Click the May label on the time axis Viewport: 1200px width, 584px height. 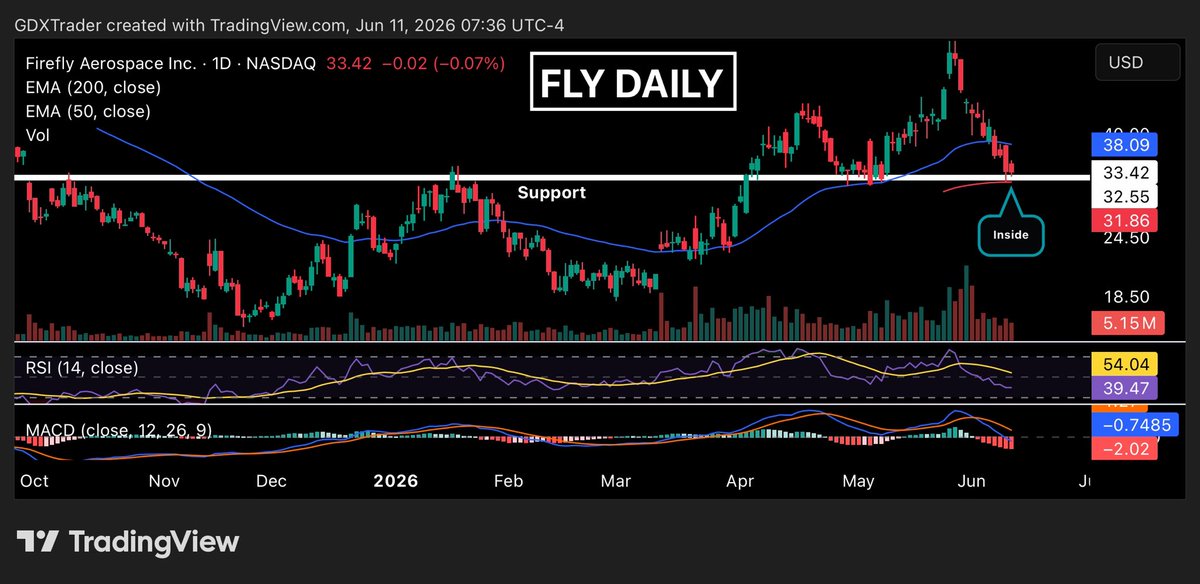pos(858,481)
